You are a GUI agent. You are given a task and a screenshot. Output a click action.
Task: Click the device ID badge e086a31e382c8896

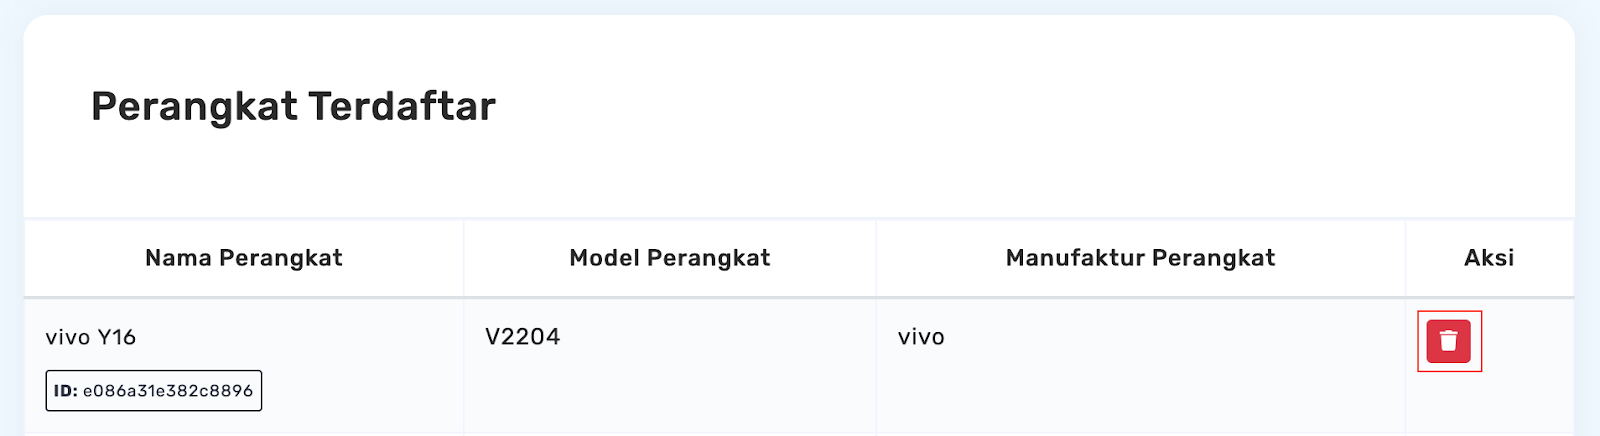click(154, 391)
